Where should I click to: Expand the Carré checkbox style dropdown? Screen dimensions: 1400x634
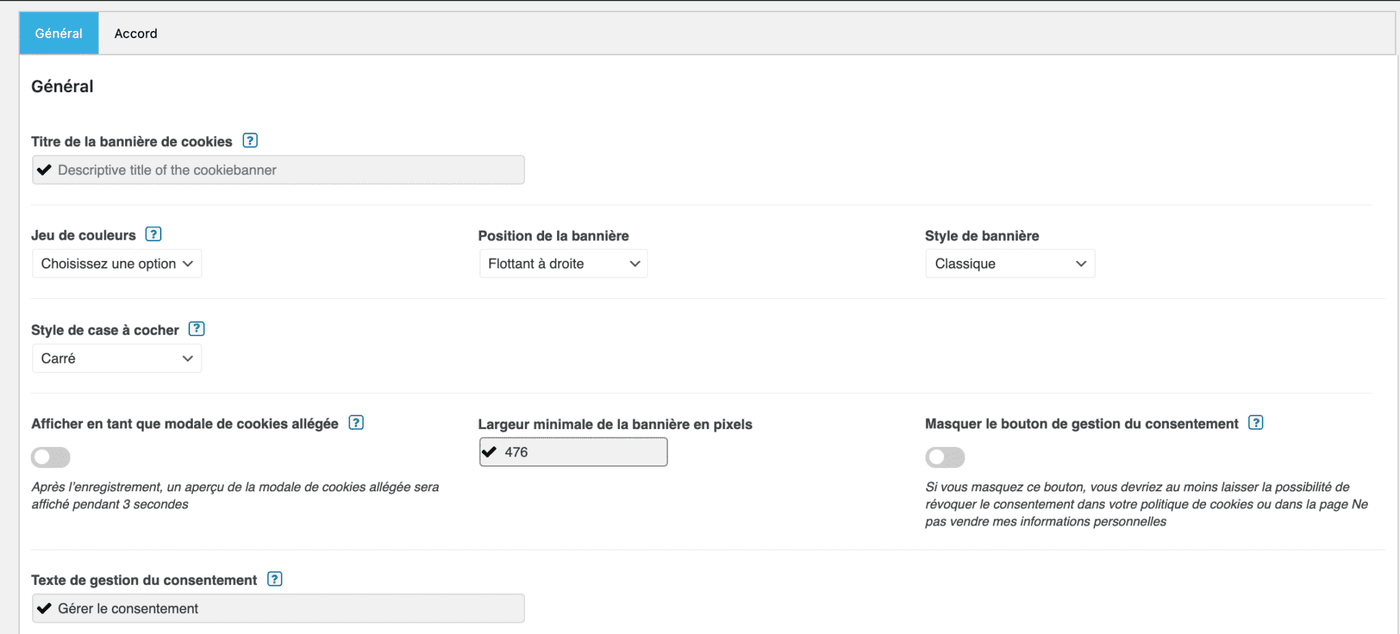pos(117,358)
